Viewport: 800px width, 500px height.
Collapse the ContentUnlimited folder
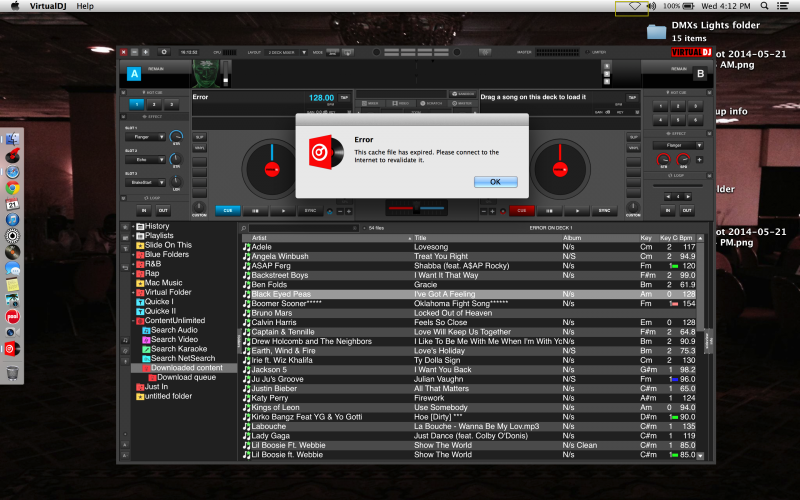(x=133, y=321)
